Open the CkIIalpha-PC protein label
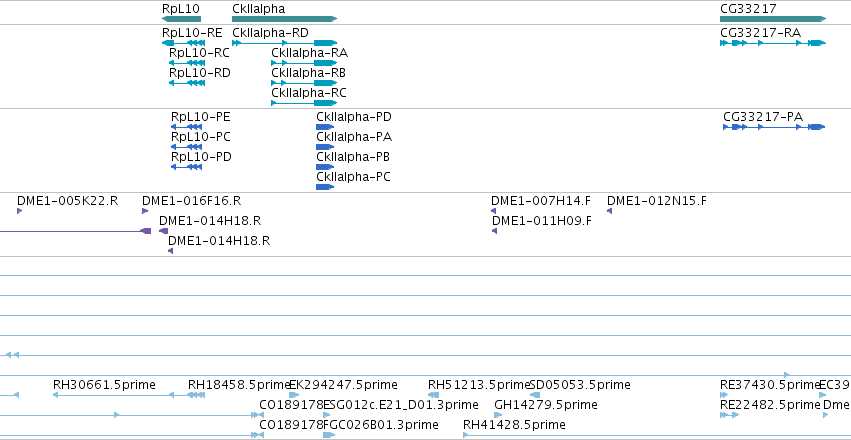851x440 pixels. click(353, 177)
